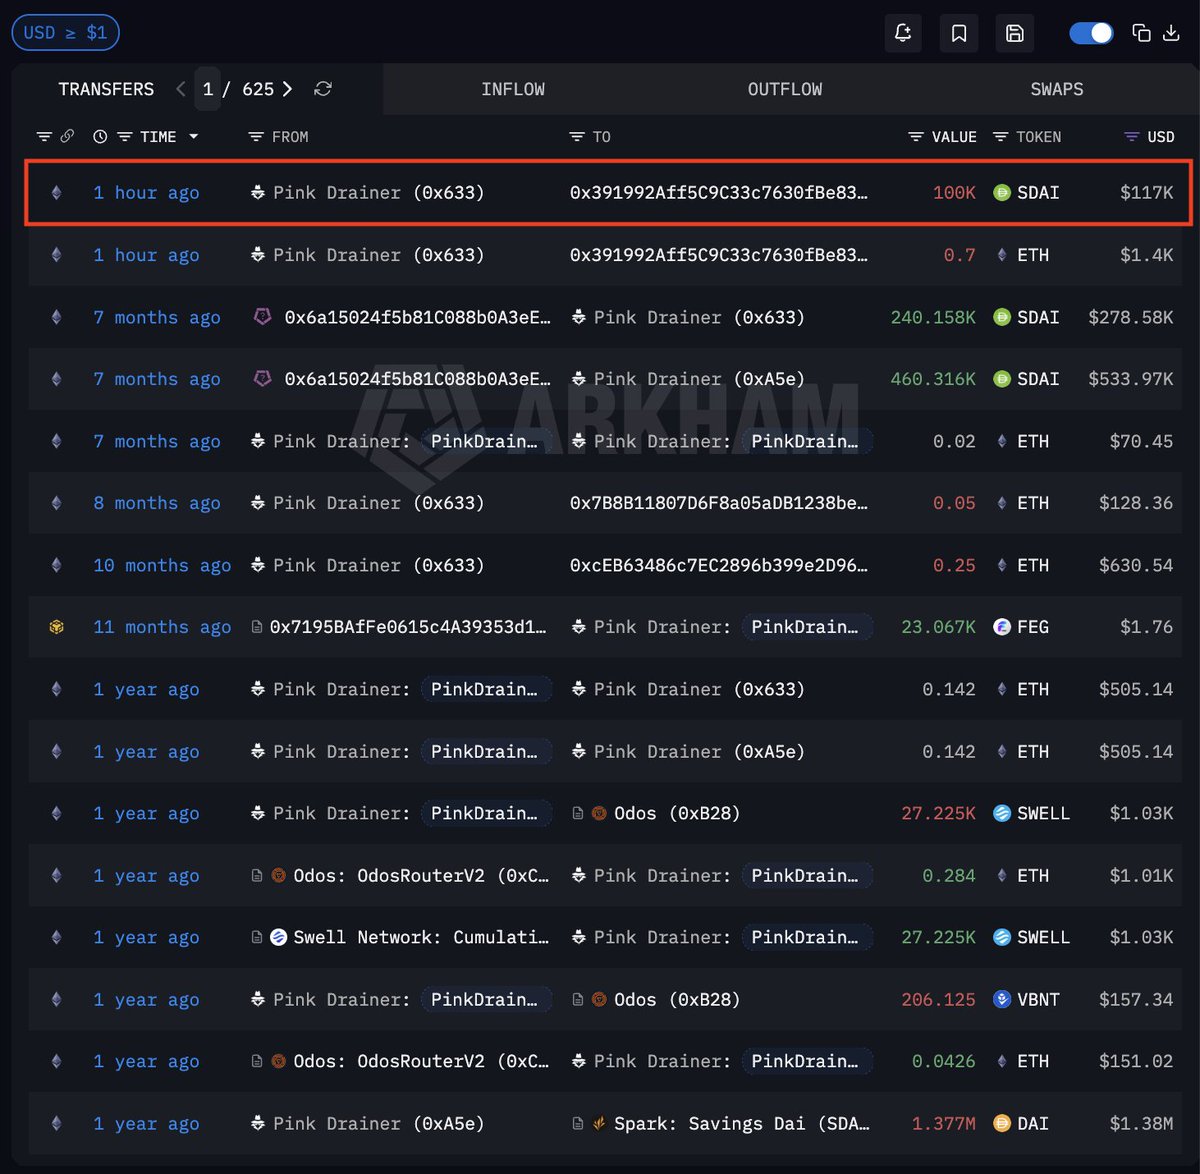
Task: Click the link chain icon in header
Action: pos(67,136)
